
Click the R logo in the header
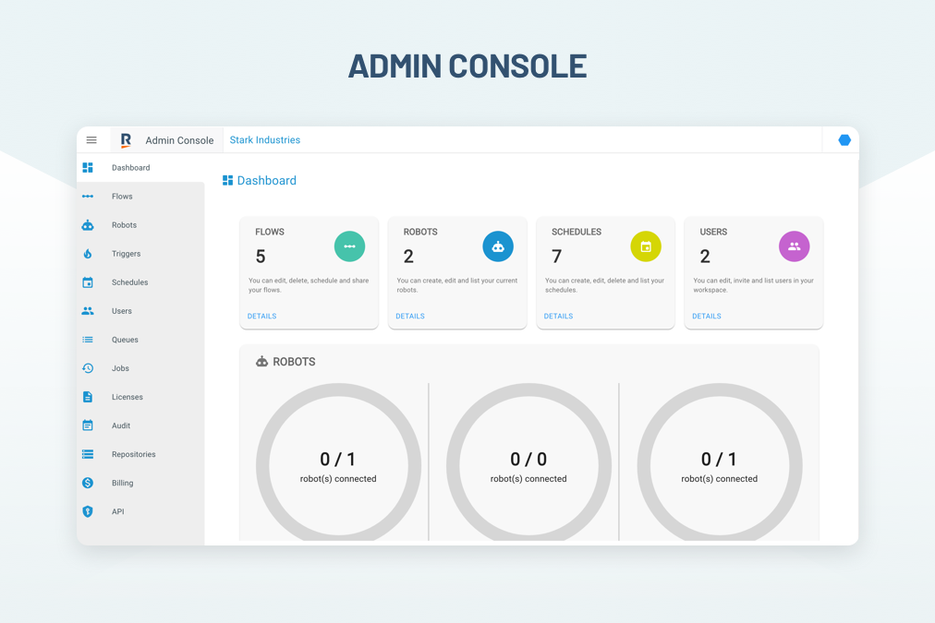pos(123,140)
